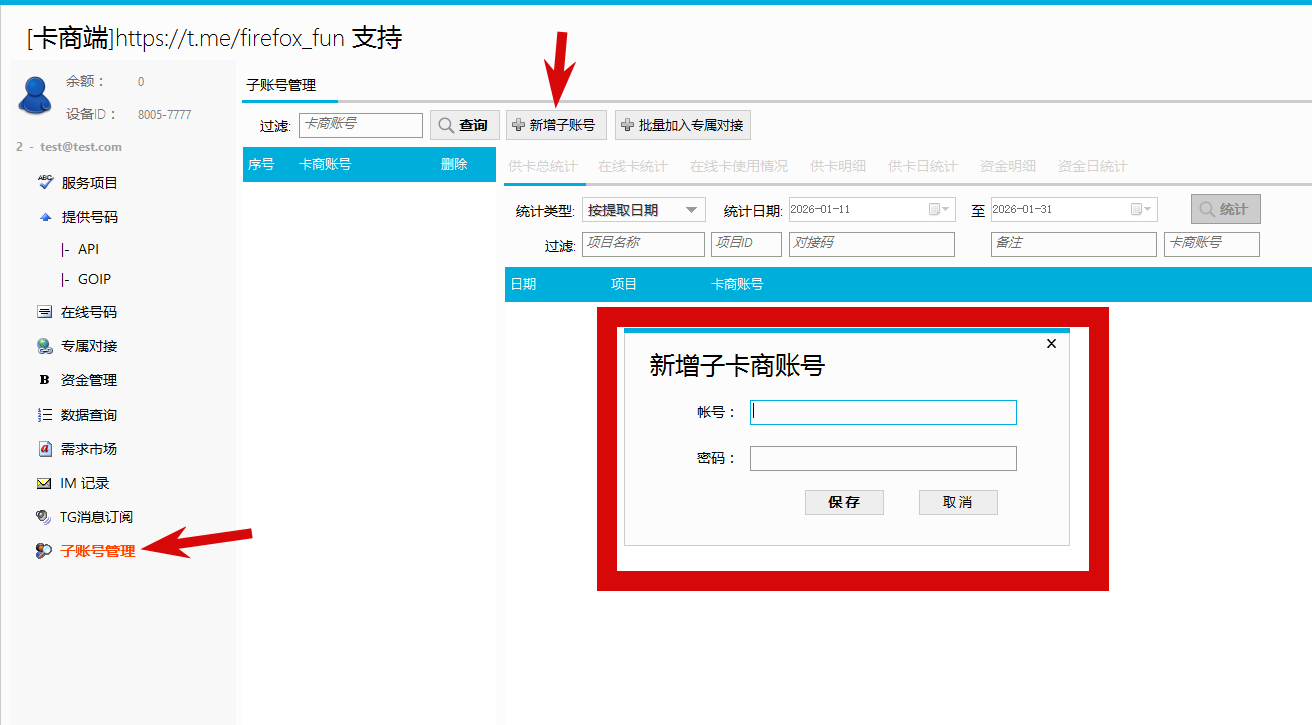Focus the 帐号 input in dialog
This screenshot has width=1312, height=725.
point(883,412)
